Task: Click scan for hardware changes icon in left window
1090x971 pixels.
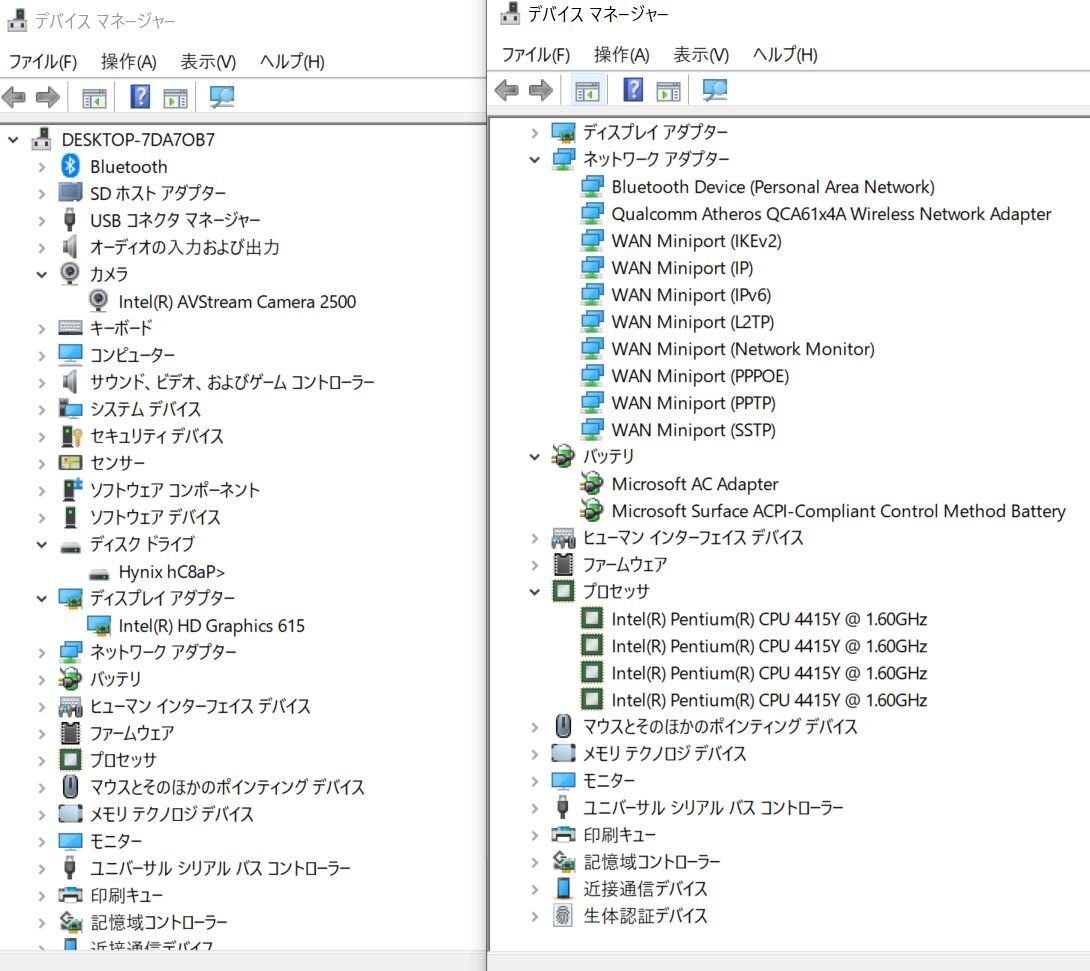Action: (222, 97)
